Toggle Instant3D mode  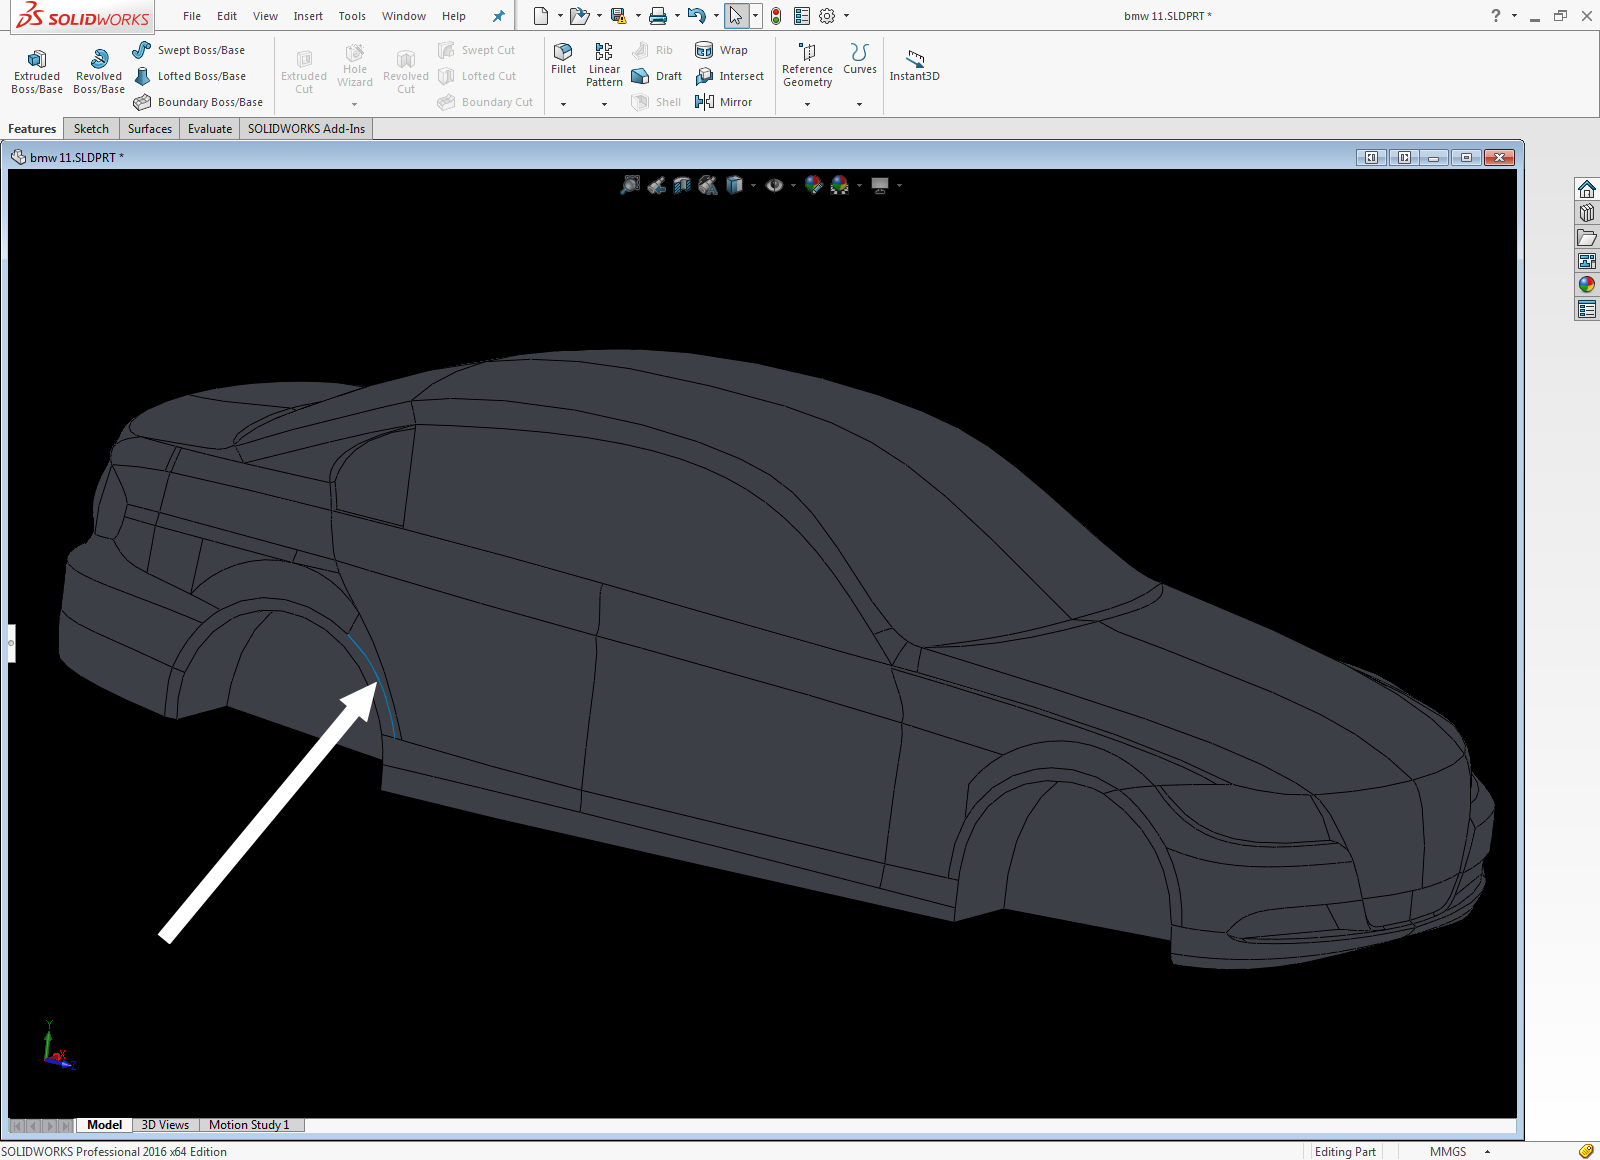(914, 64)
